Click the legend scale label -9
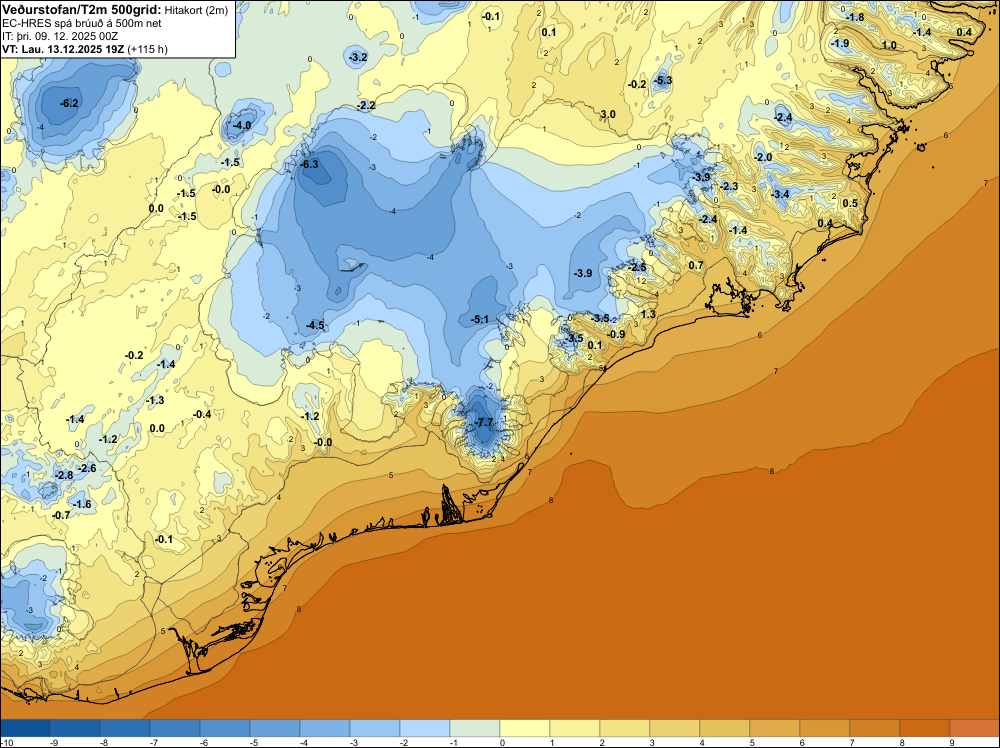This screenshot has height=748, width=1000. (54, 742)
